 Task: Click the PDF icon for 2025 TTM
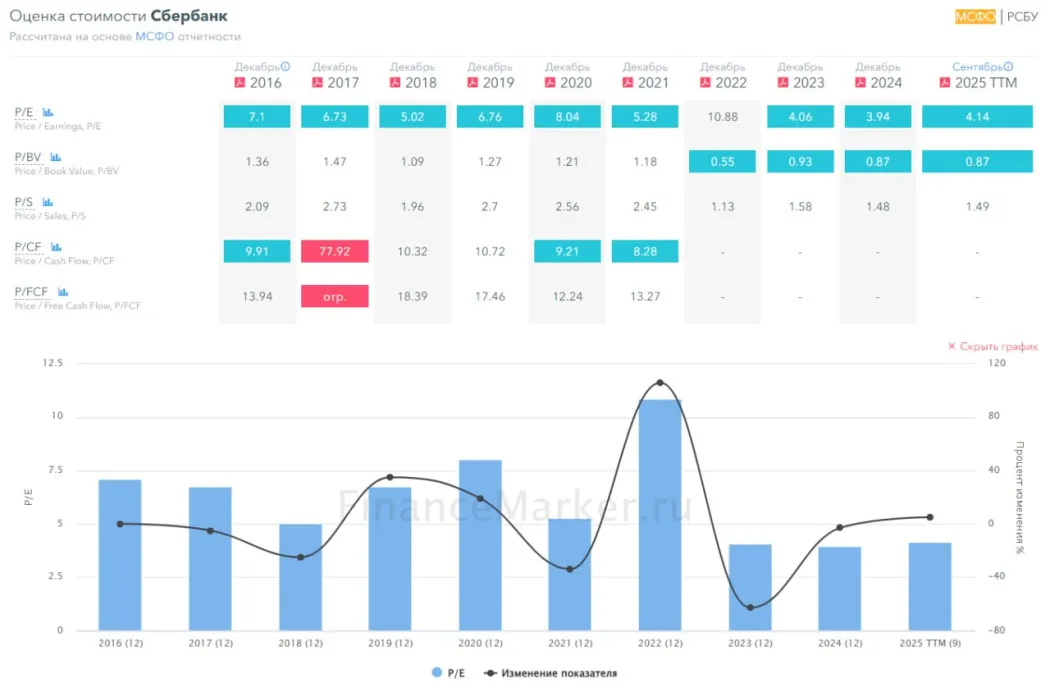[x=945, y=83]
